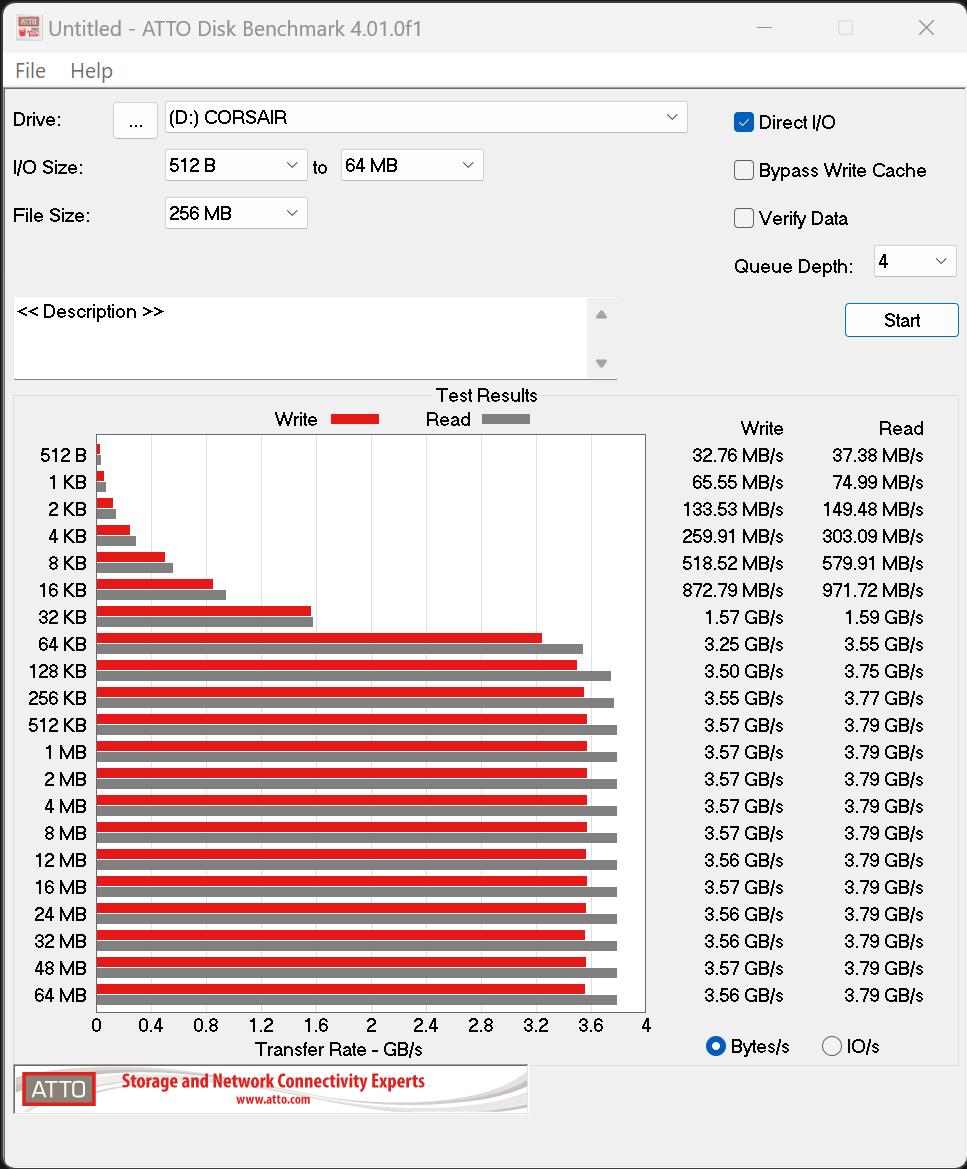The image size is (967, 1169).
Task: Click the red Write legend swatch
Action: point(355,419)
